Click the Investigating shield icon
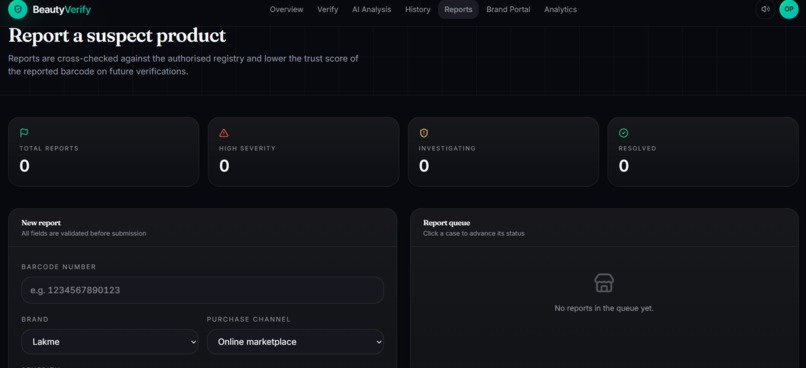 [x=424, y=133]
